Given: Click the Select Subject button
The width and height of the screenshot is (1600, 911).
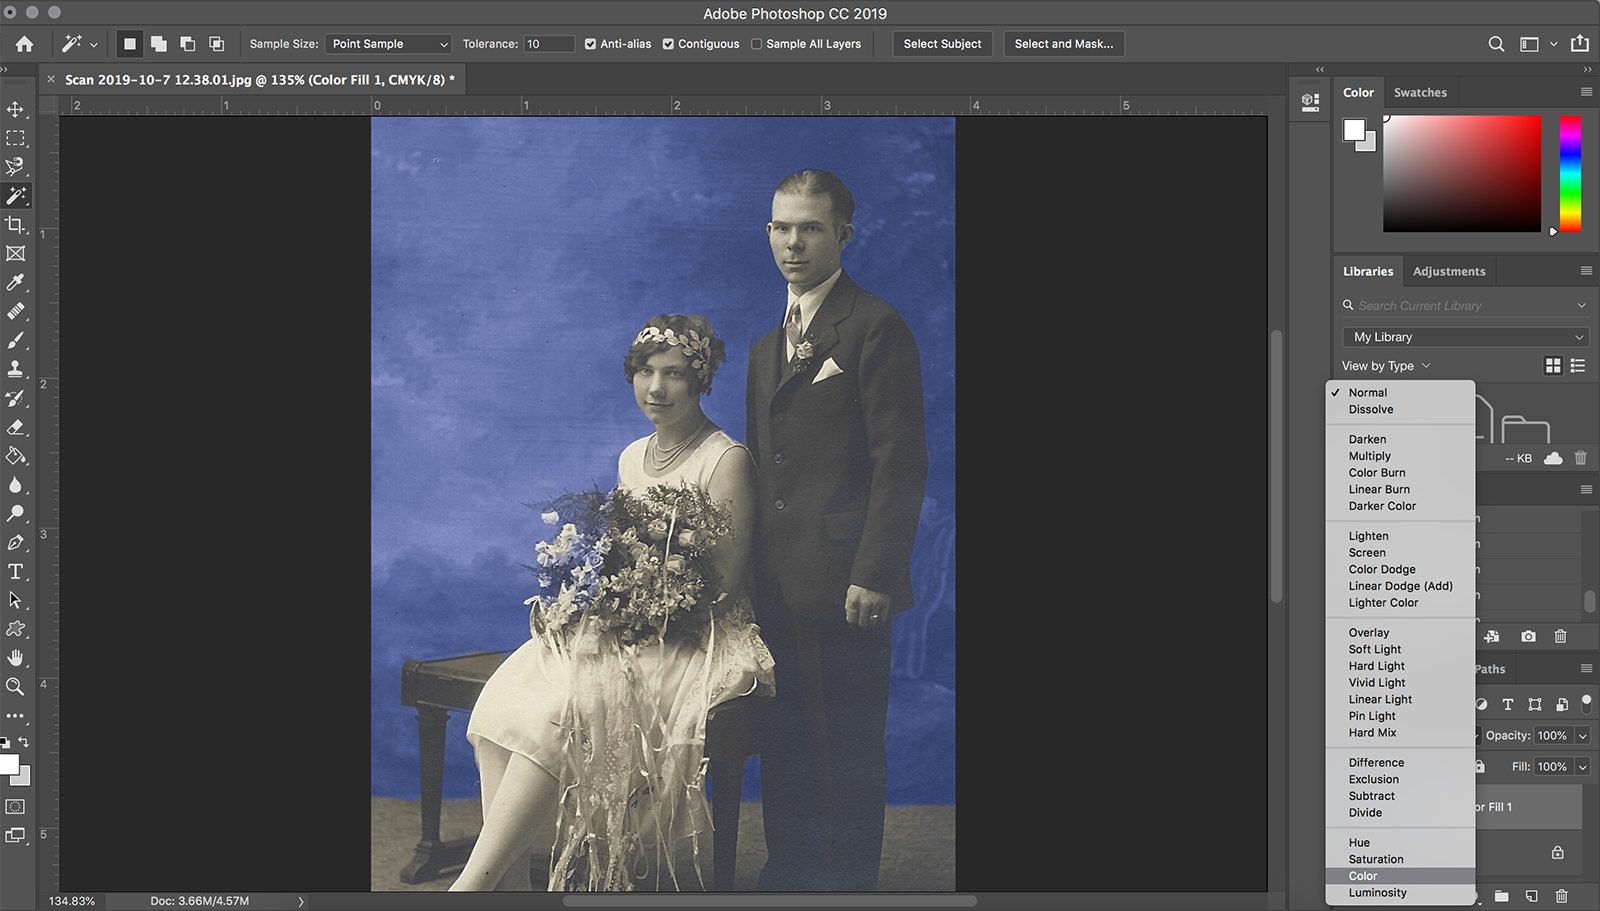Looking at the screenshot, I should pos(942,44).
